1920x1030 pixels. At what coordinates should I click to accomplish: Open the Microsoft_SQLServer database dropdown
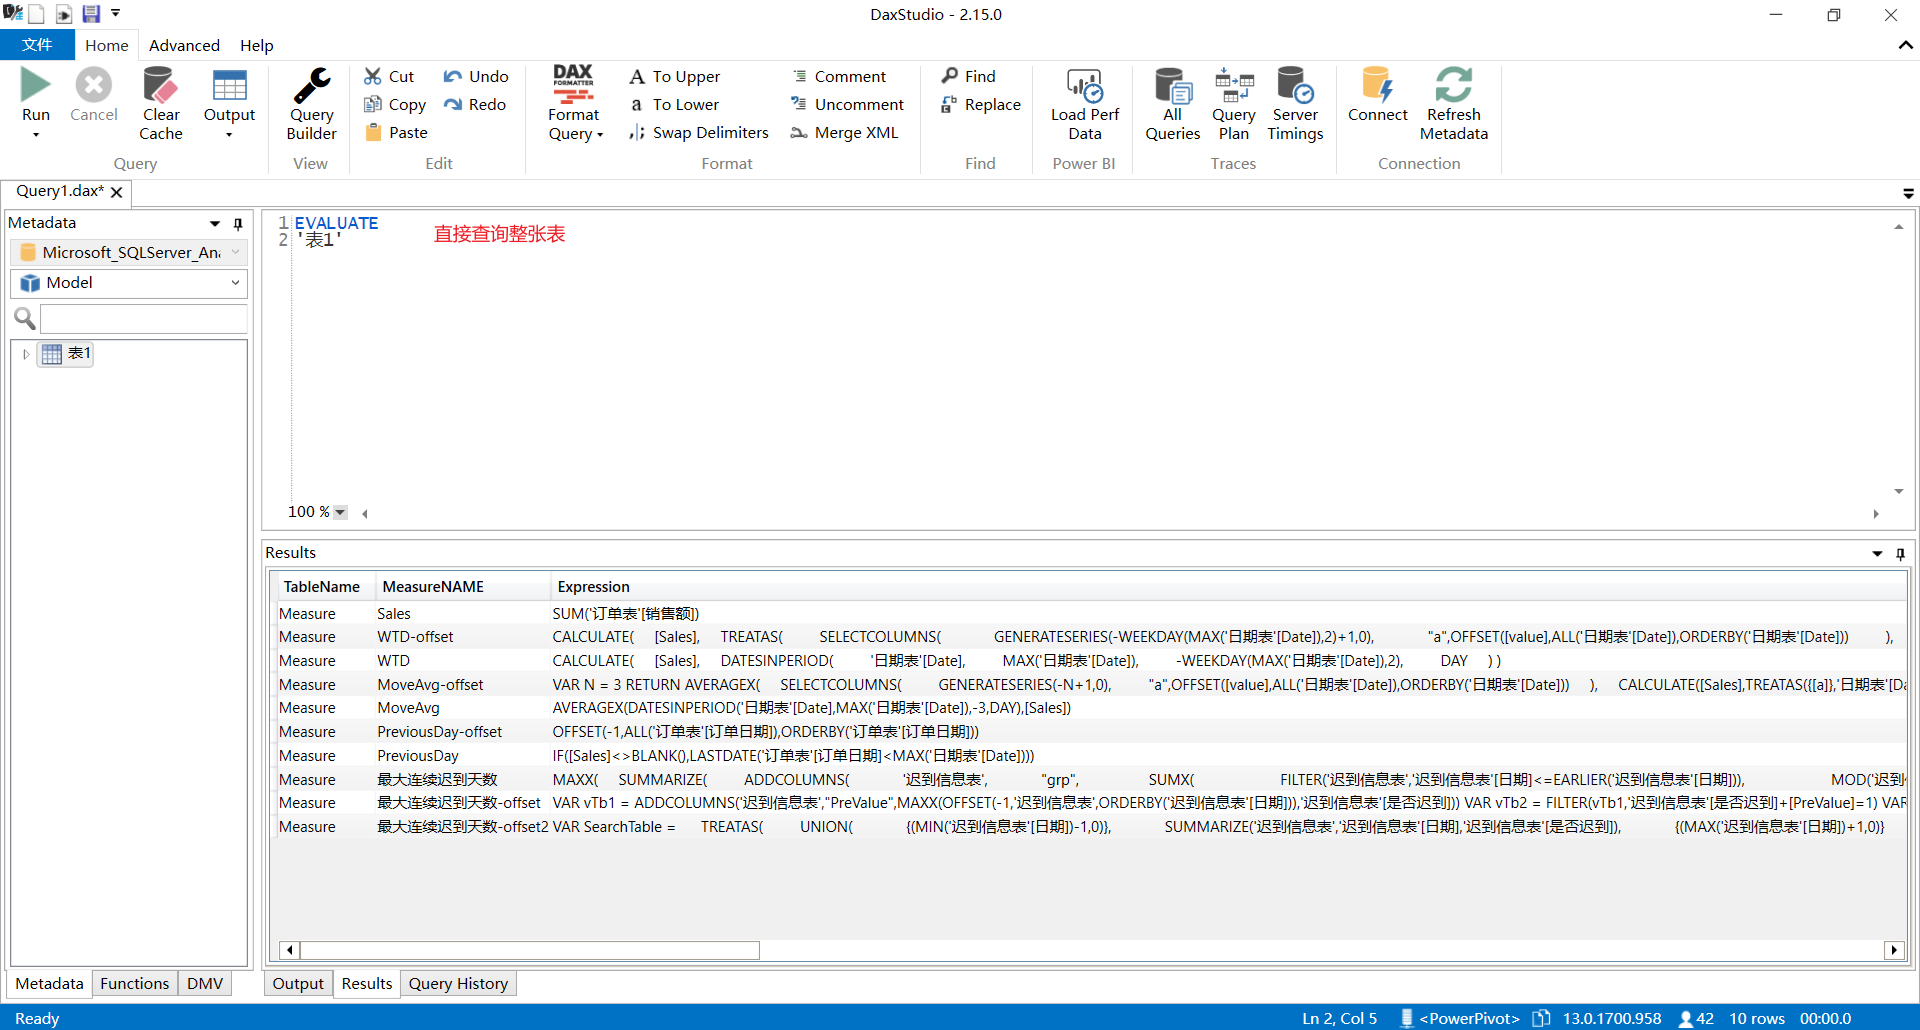point(129,252)
